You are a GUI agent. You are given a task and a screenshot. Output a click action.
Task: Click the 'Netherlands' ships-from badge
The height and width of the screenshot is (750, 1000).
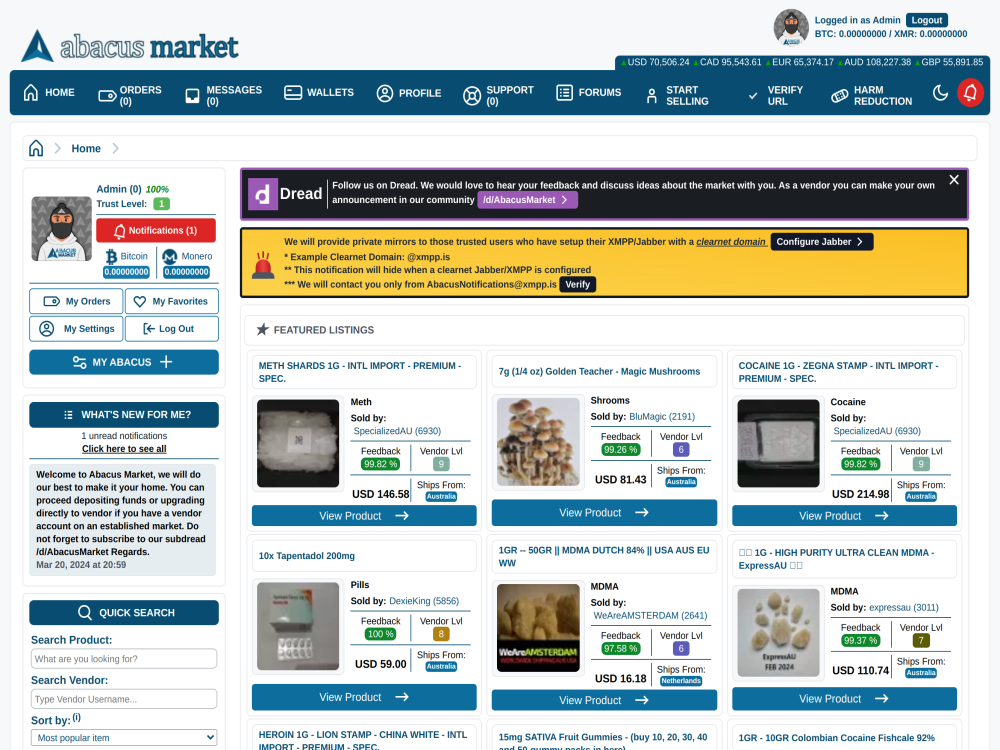click(680, 681)
